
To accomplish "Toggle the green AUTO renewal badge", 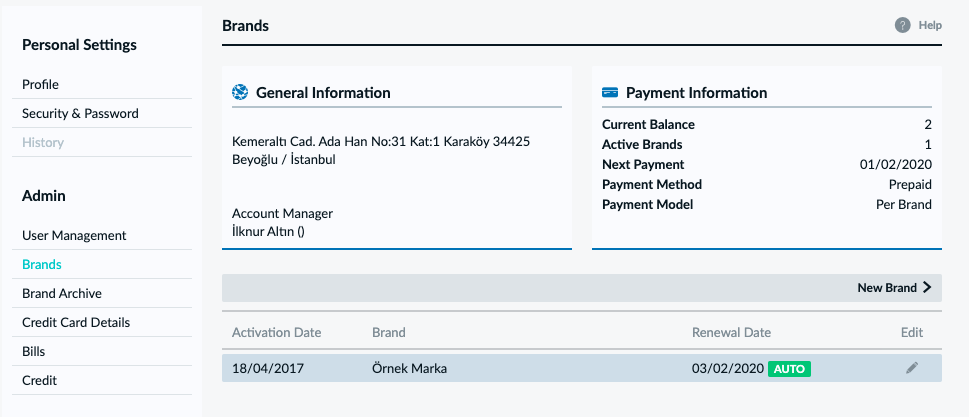I will click(x=789, y=369).
